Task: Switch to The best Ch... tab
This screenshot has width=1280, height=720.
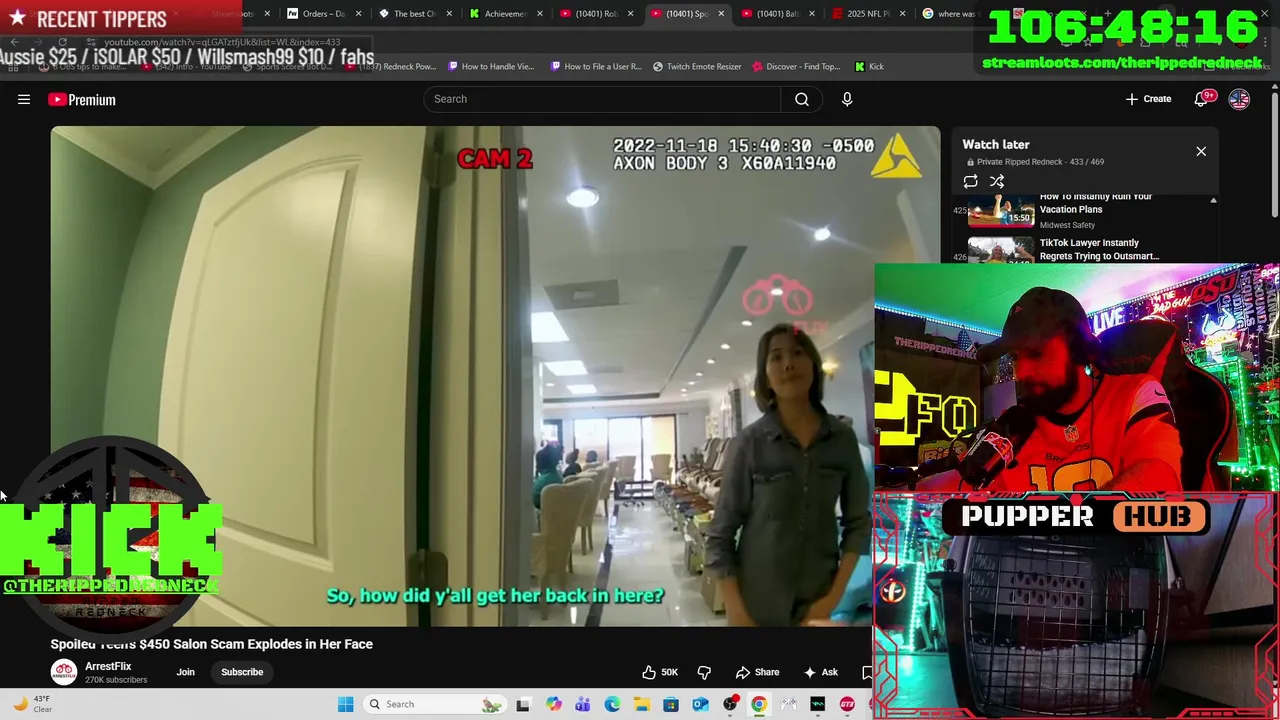Action: coord(414,14)
